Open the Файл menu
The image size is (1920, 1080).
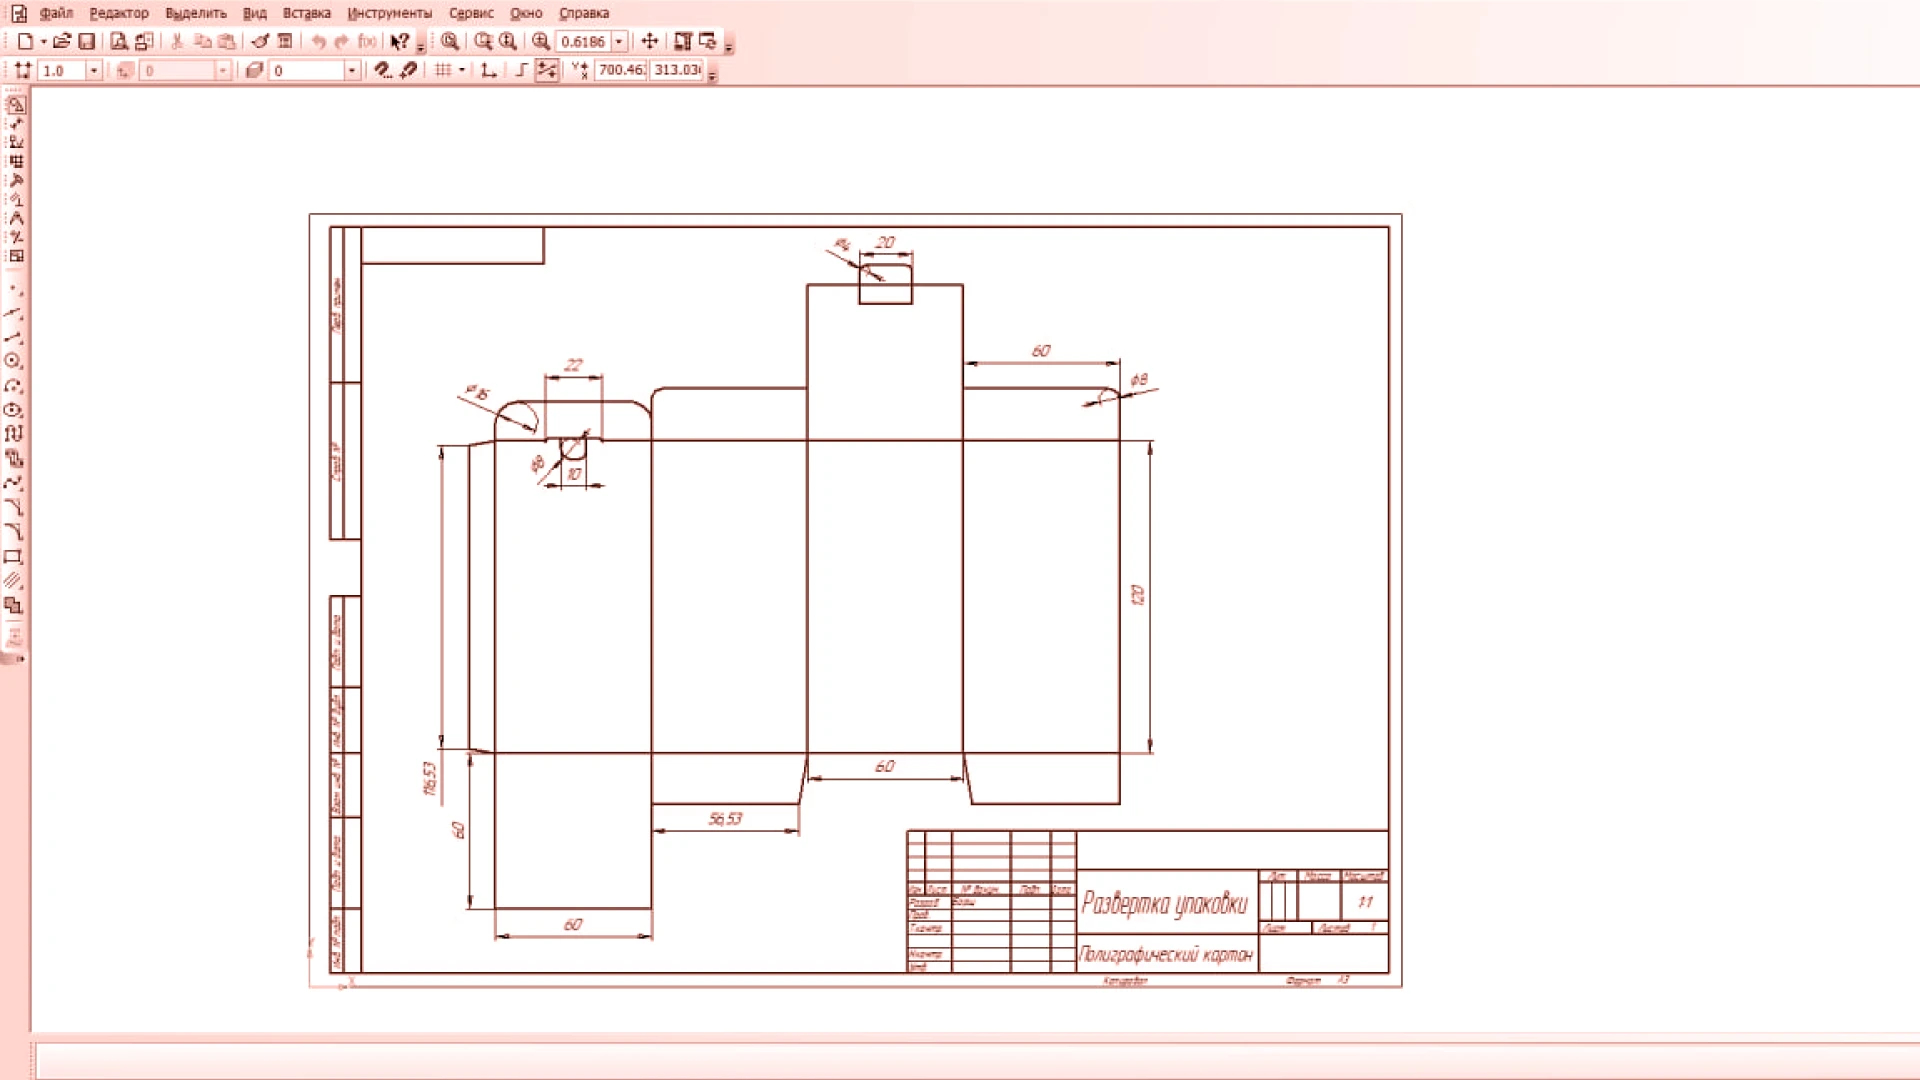[56, 13]
